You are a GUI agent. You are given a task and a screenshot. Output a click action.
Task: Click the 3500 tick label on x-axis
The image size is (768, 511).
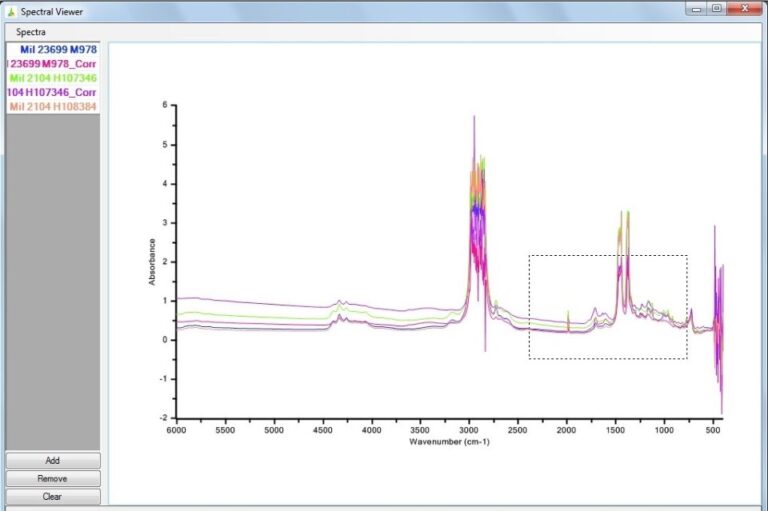(420, 430)
